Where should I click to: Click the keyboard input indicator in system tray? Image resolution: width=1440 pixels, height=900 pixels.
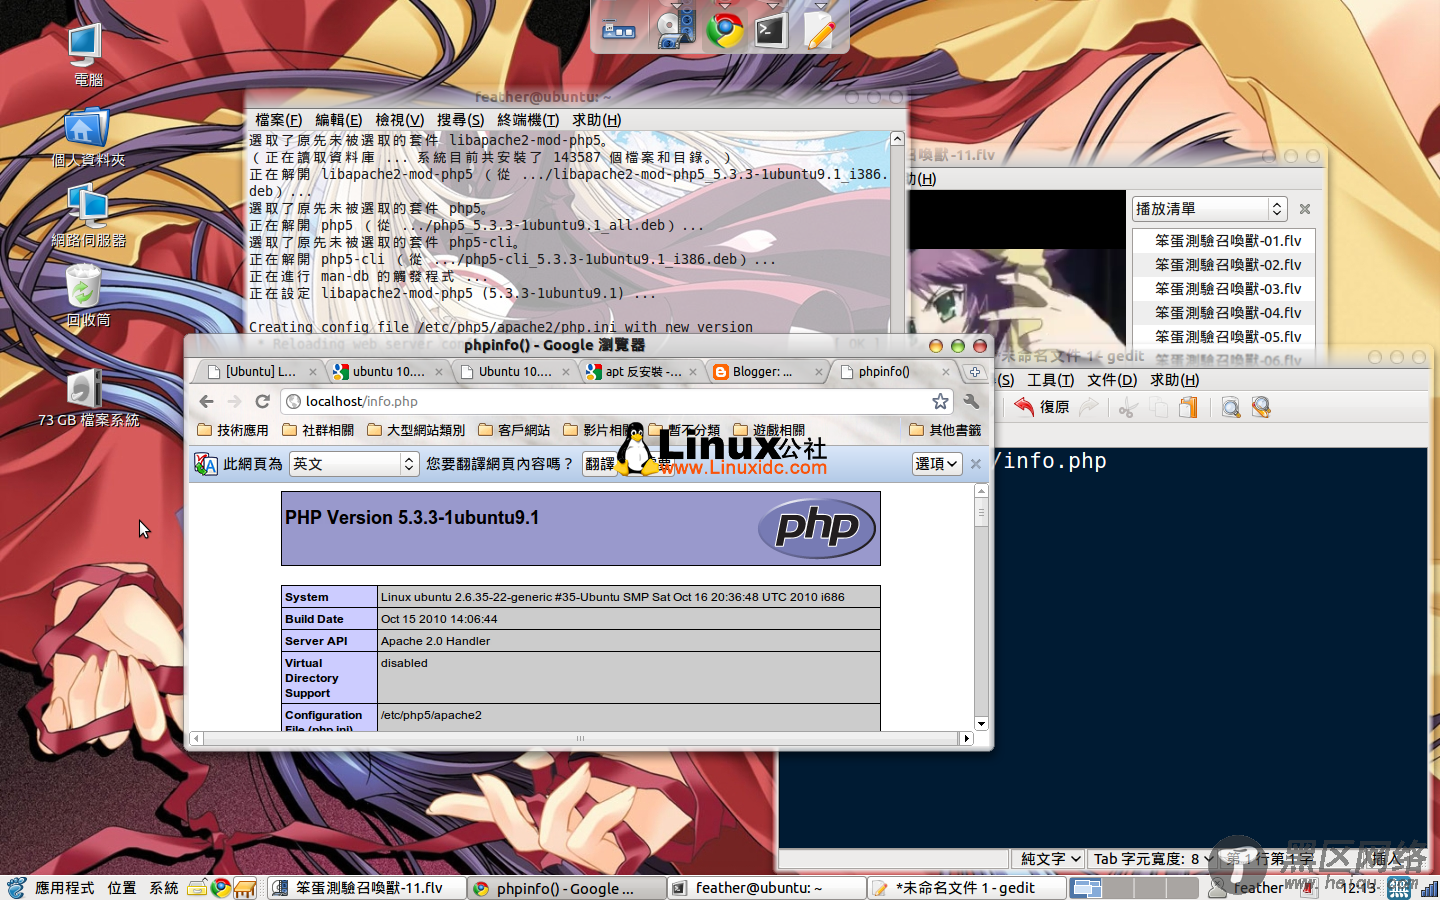click(x=1399, y=888)
